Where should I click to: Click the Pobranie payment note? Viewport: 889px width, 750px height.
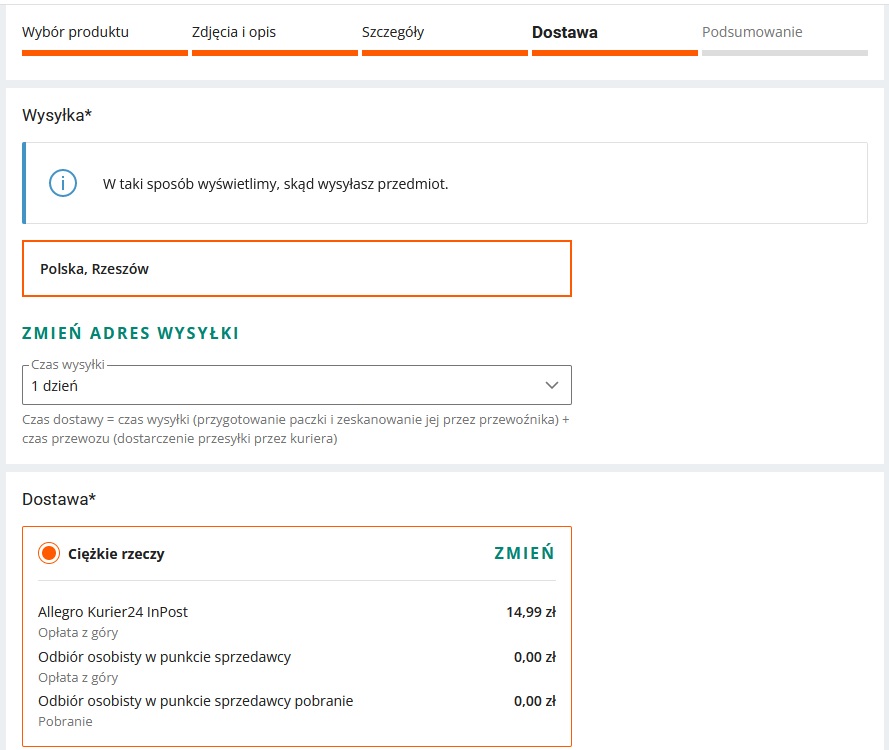[x=66, y=721]
